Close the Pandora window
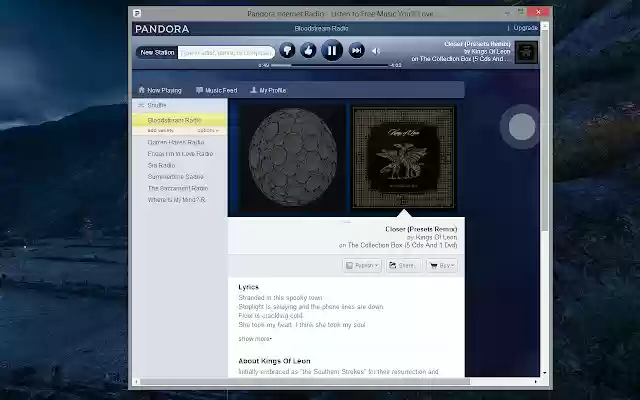This screenshot has width=640, height=400. [x=538, y=12]
